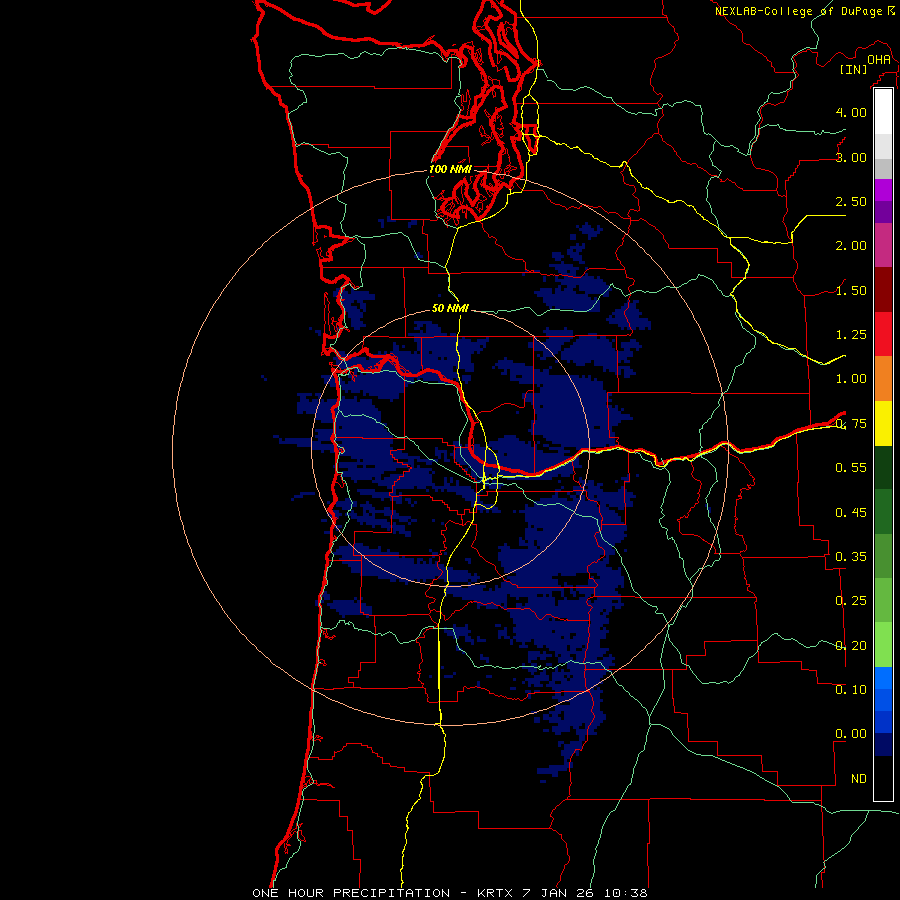Click the black ND legend swatch

click(883, 778)
